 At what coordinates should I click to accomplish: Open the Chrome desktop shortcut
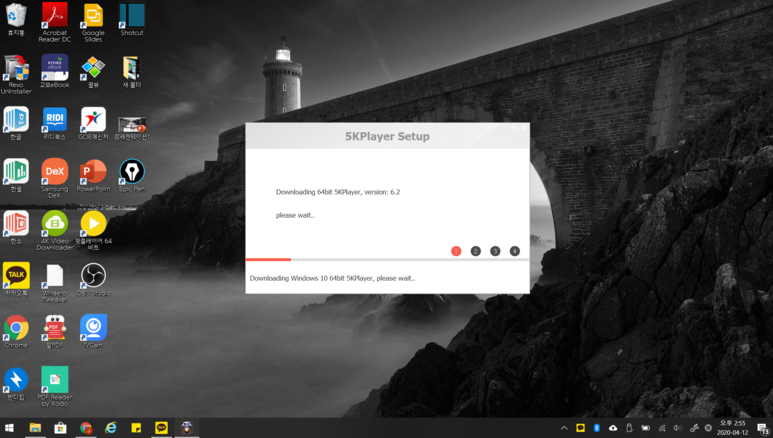[16, 331]
